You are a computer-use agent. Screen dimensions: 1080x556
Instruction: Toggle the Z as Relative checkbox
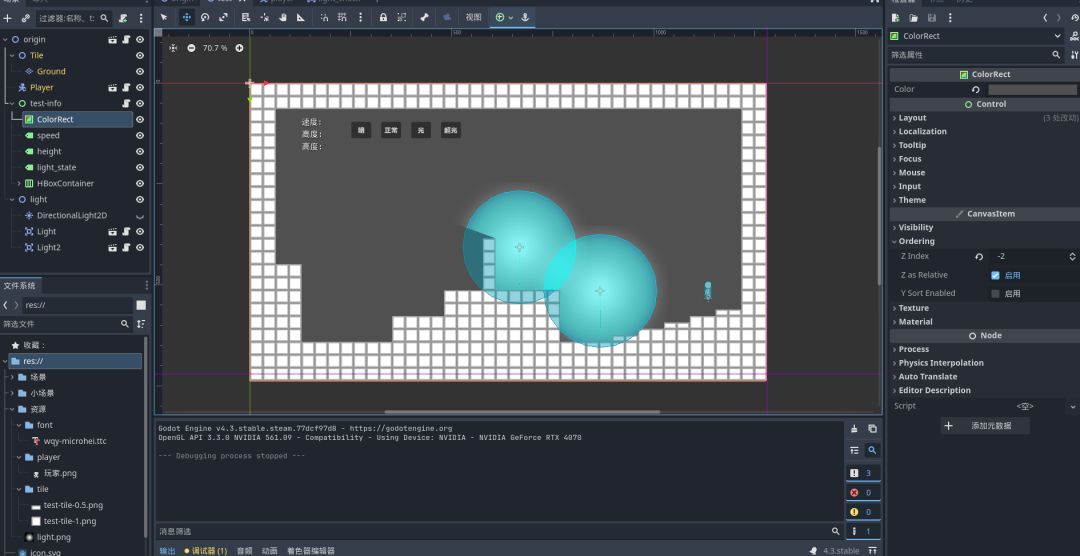(995, 275)
